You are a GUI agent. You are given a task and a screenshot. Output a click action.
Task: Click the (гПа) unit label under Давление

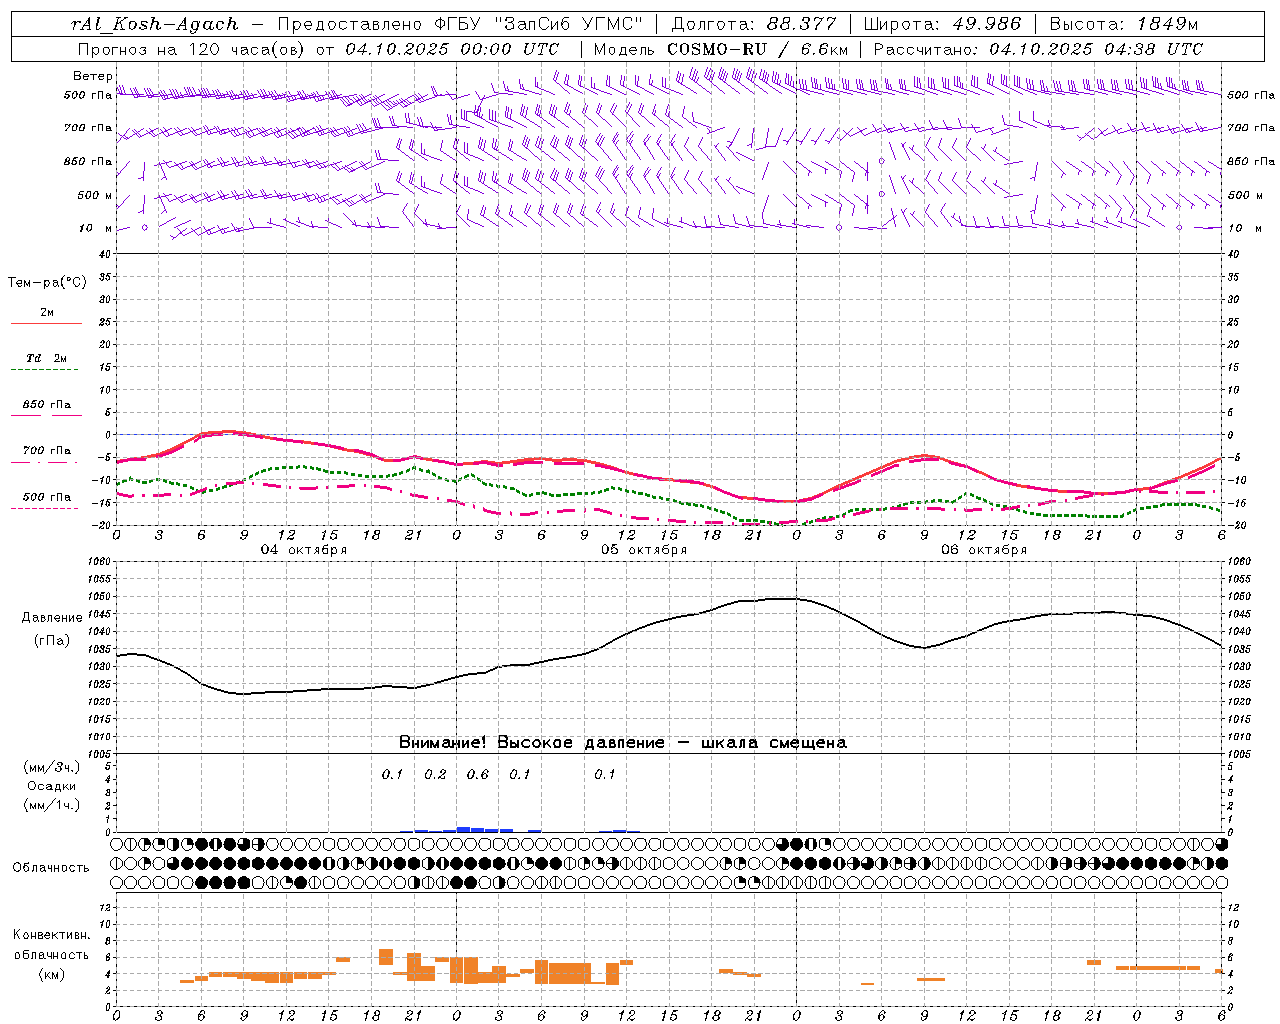coord(52,641)
